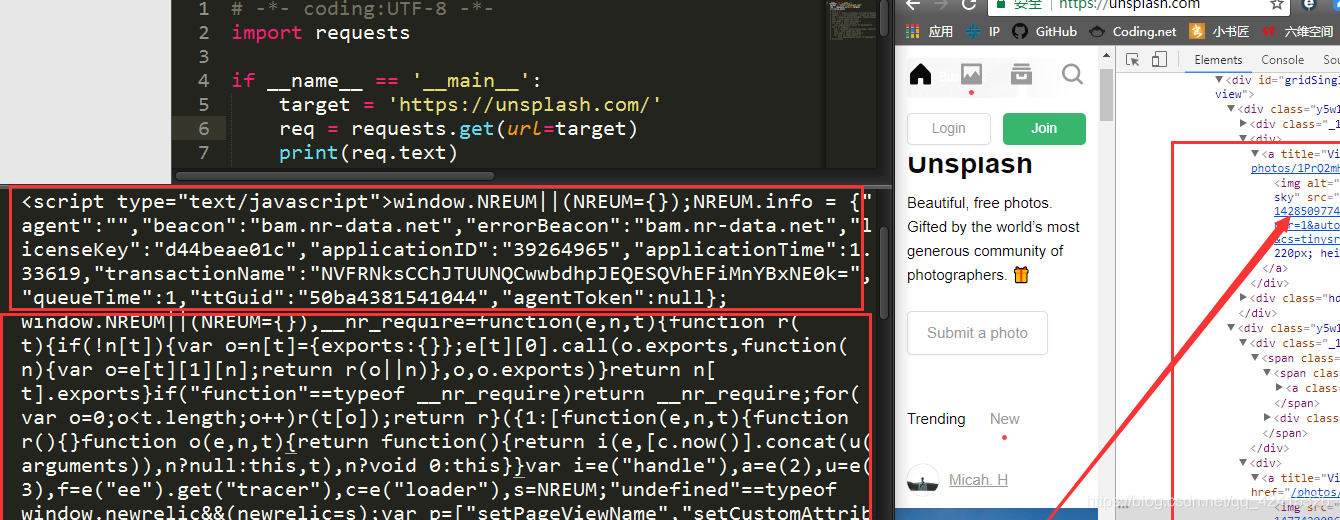This screenshot has width=1340, height=520.
Task: Reload the browser page
Action: point(969,5)
